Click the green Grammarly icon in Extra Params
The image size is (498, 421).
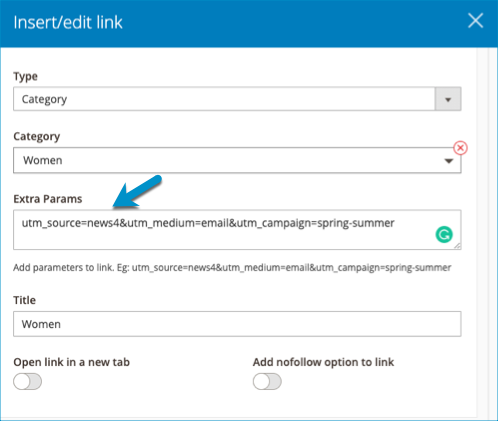444,235
